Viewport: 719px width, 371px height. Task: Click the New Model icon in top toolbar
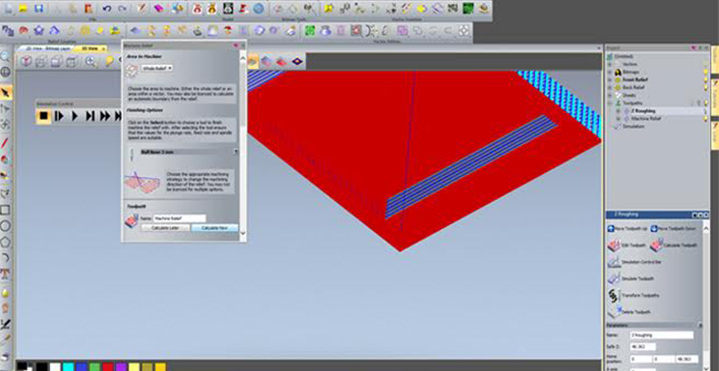click(x=9, y=9)
